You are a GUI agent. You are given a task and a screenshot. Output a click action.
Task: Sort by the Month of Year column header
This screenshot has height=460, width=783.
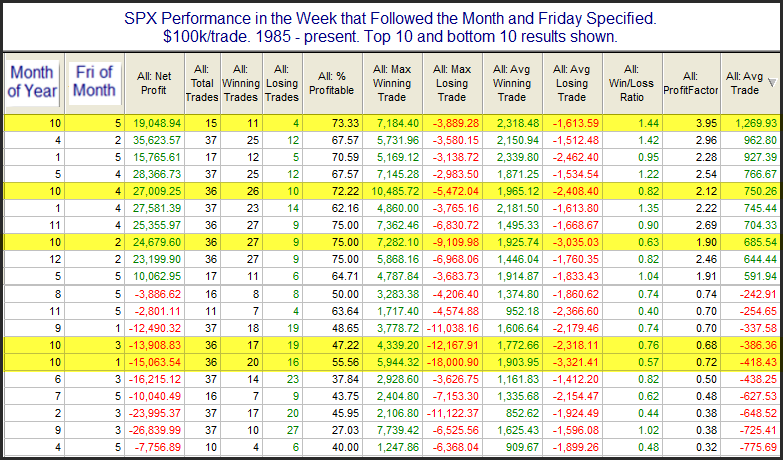click(33, 83)
